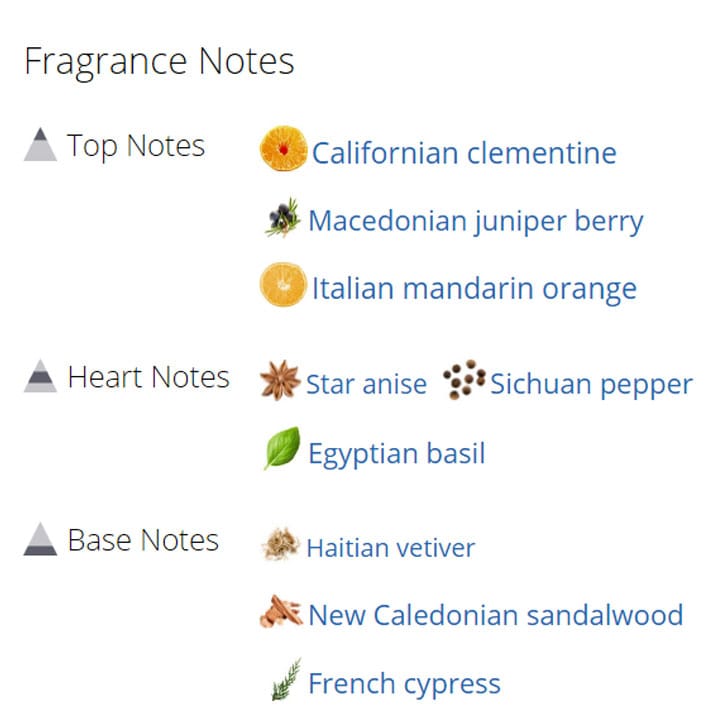Visit the Egyptian basil link
The width and height of the screenshot is (720, 720).
pos(396,453)
